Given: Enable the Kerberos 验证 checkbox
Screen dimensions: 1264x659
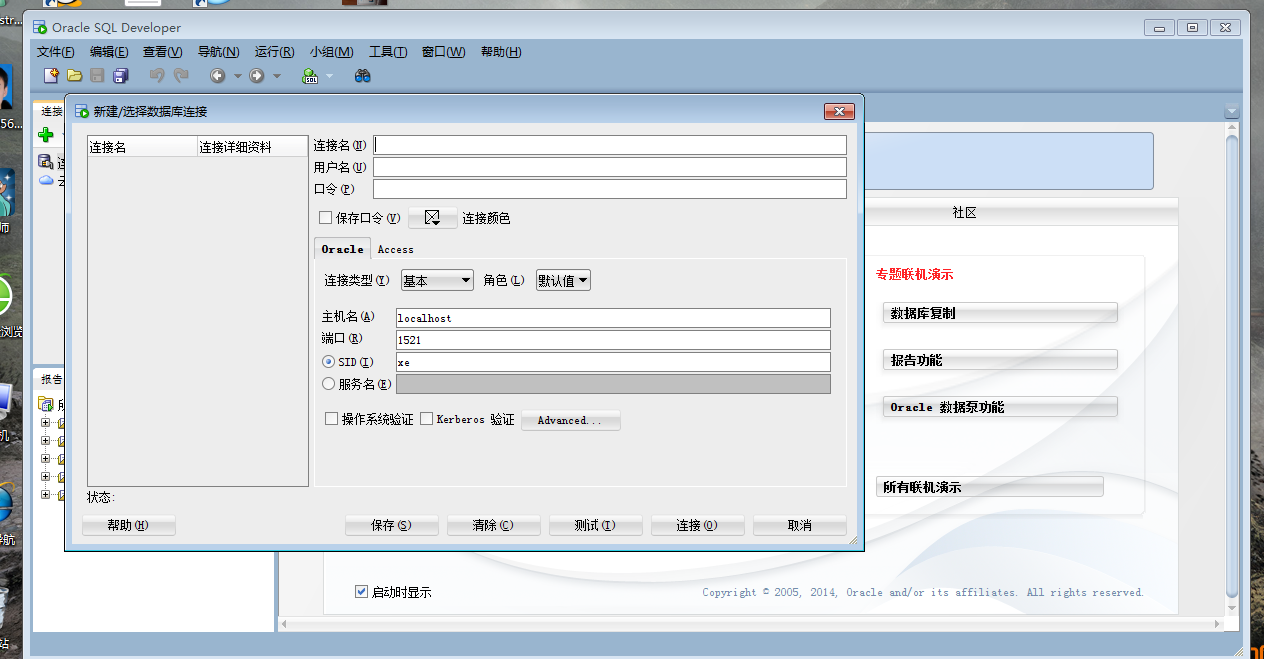Looking at the screenshot, I should point(427,419).
